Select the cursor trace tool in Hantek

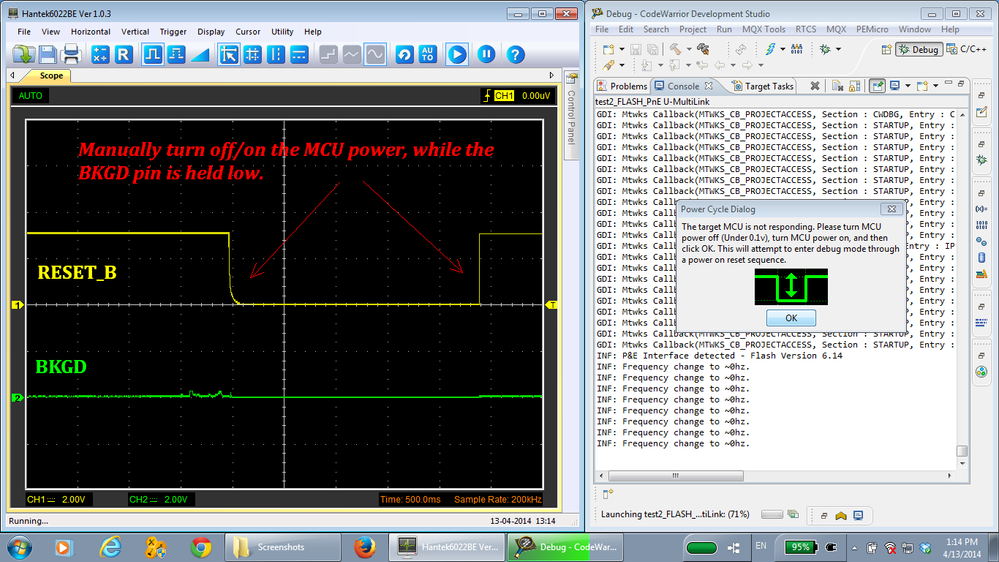pos(229,55)
